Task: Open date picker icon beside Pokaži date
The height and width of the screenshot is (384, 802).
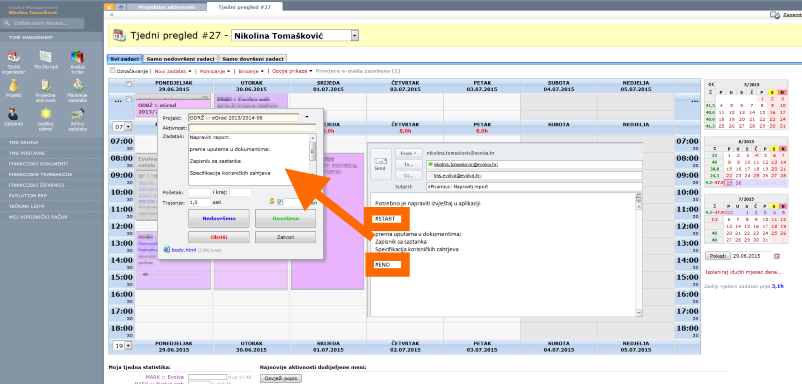Action: [777, 256]
